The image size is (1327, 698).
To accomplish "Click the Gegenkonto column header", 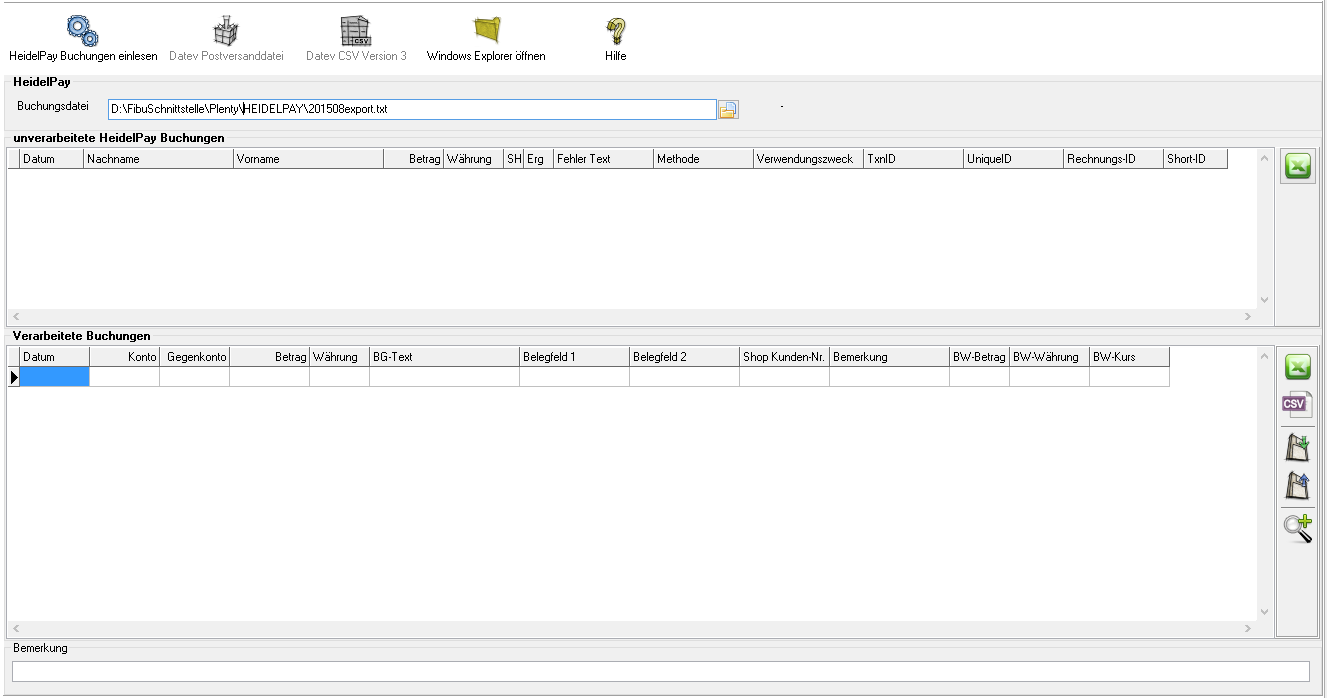I will [x=195, y=357].
